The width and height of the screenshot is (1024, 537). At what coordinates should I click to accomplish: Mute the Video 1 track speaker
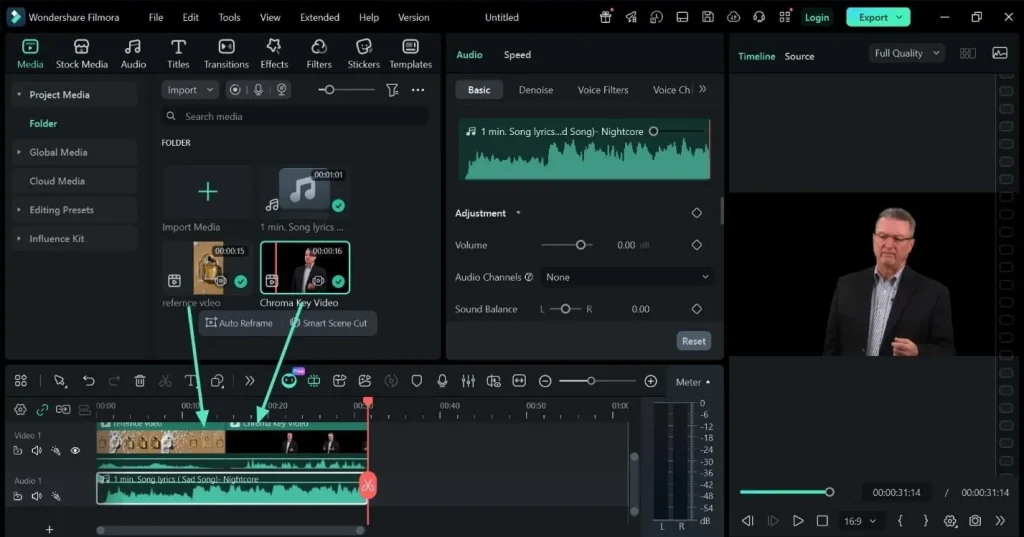pos(37,451)
